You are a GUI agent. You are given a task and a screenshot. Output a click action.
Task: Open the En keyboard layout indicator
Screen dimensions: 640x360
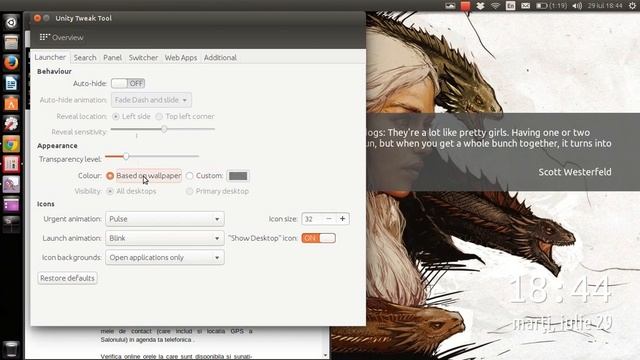pyautogui.click(x=511, y=6)
